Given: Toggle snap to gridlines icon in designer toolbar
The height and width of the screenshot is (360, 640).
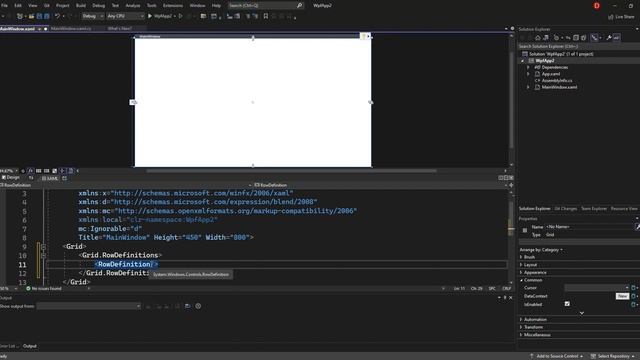Looking at the screenshot, I should (47, 171).
